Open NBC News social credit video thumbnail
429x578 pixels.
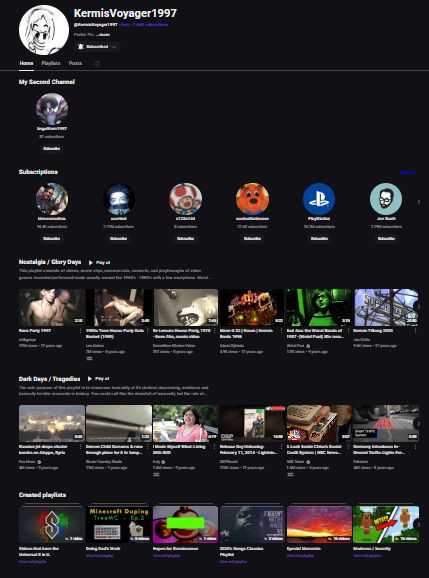point(319,423)
